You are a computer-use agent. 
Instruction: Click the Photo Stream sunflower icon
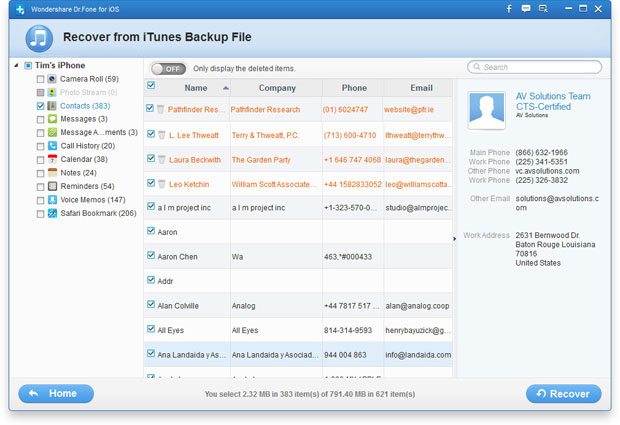tap(52, 92)
